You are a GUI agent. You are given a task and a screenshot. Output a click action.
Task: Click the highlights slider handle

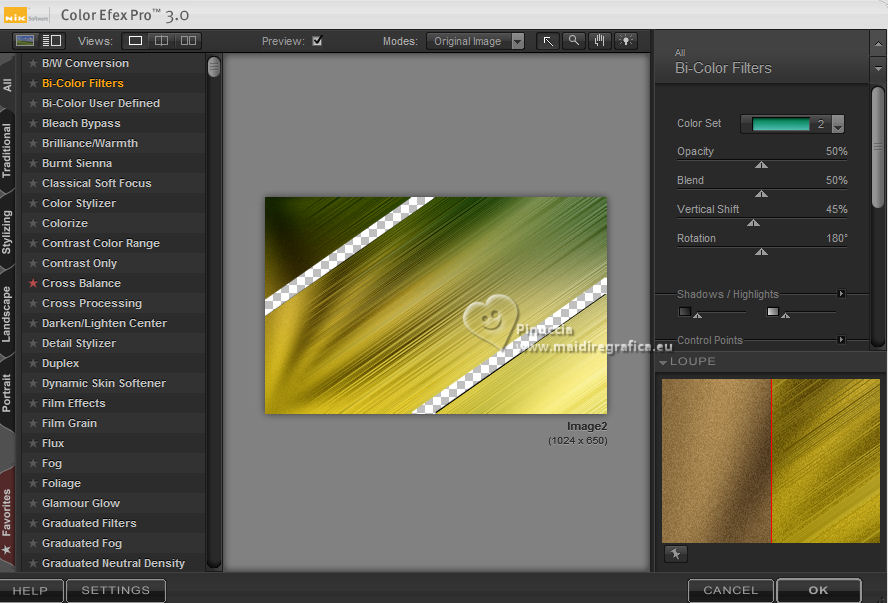click(785, 315)
